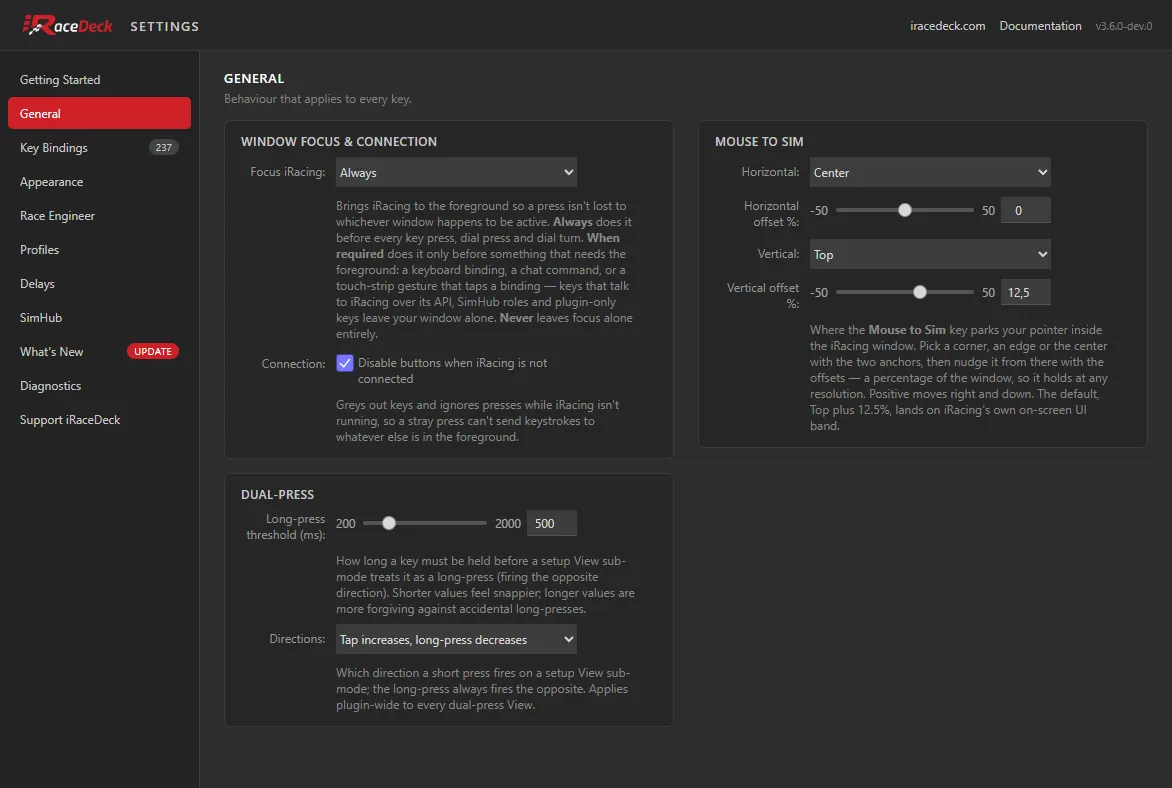Click 'Behaviour that applies to every key.' text
The height and width of the screenshot is (788, 1172).
coord(318,99)
